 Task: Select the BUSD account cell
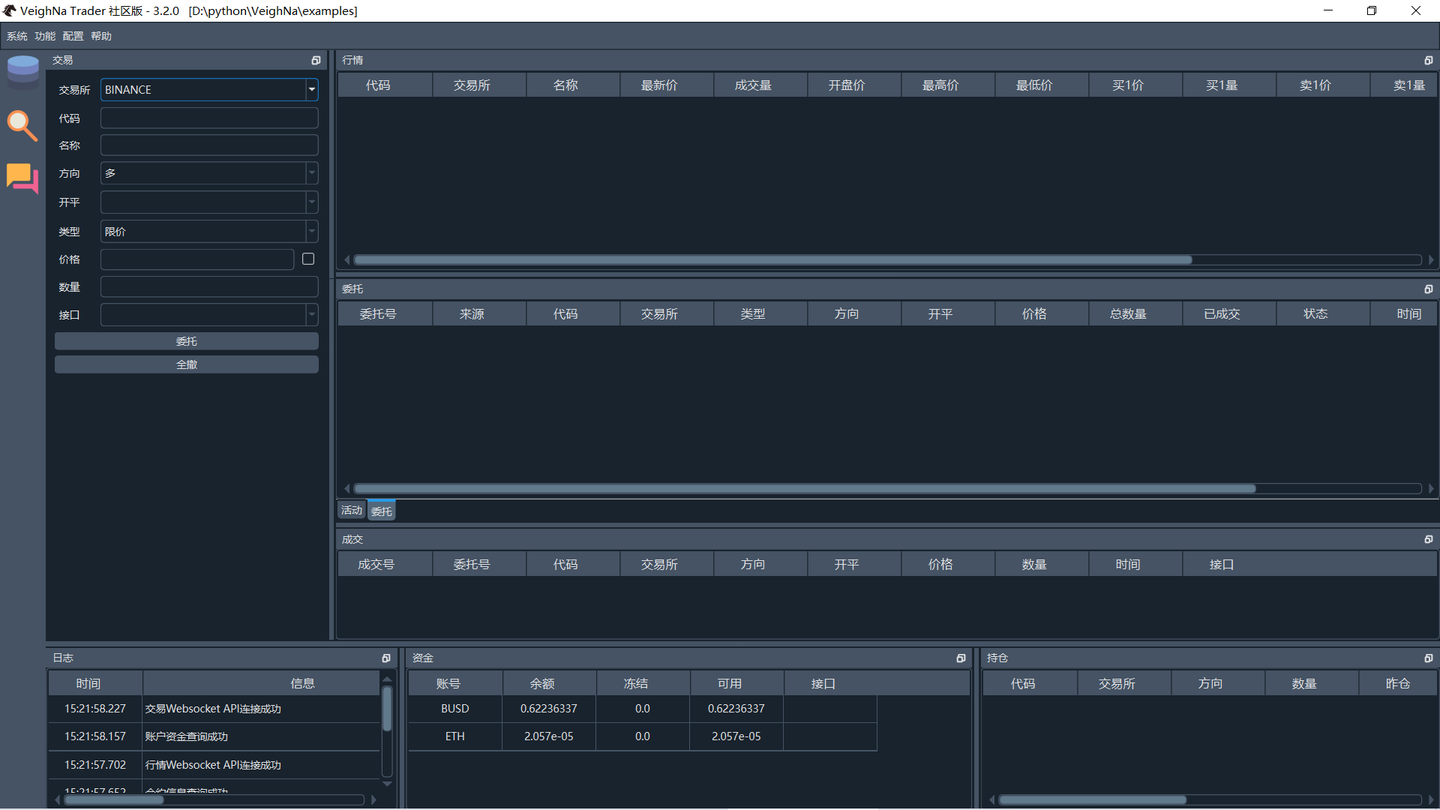[455, 709]
